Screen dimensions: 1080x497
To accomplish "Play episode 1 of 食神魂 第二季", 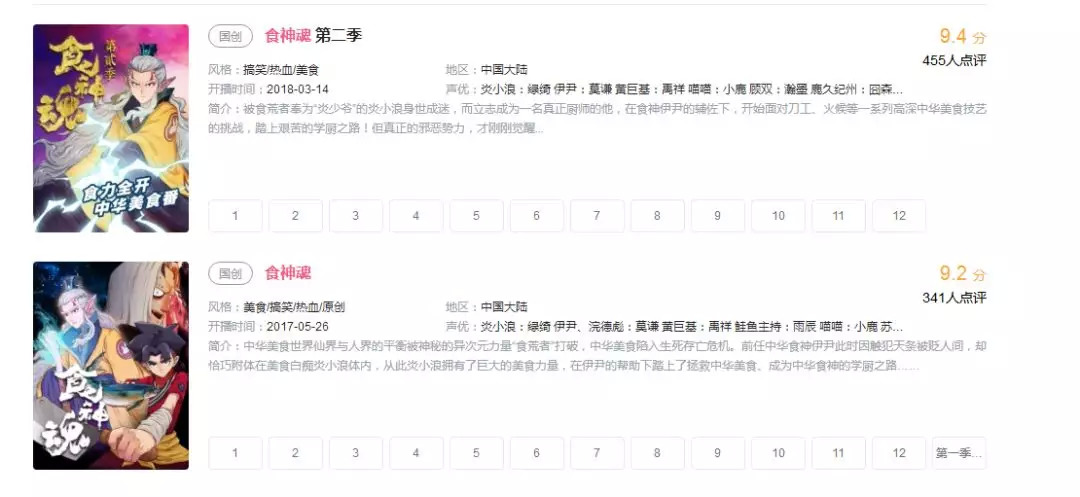I will tap(235, 215).
